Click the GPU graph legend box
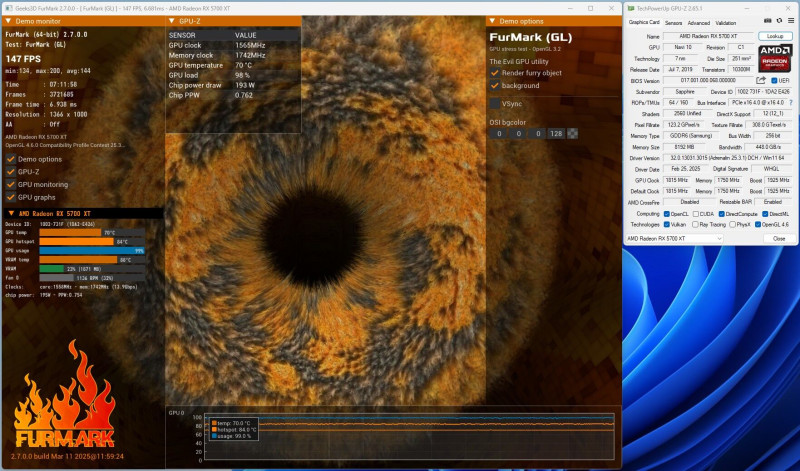The height and width of the screenshot is (471, 800). 233,429
